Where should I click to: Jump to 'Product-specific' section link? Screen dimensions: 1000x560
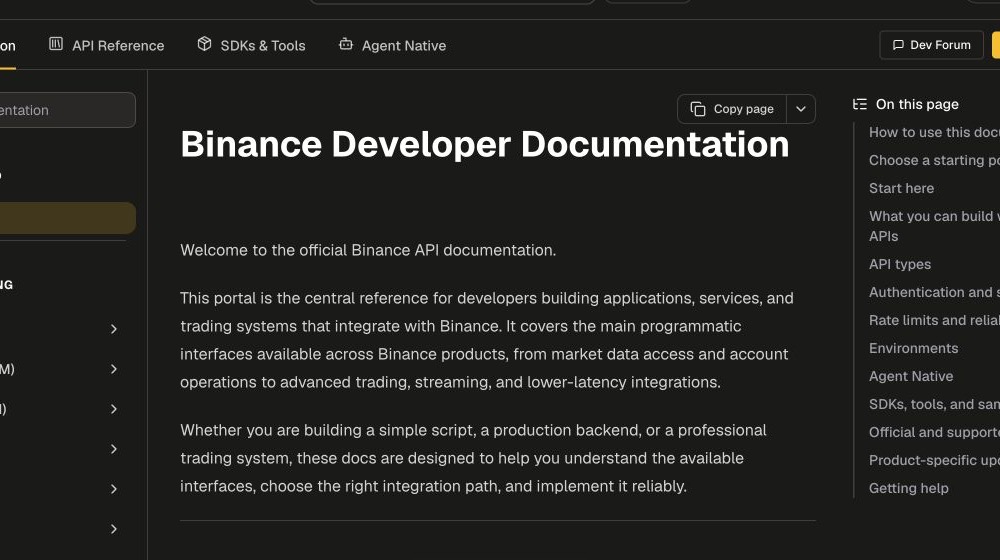934,461
